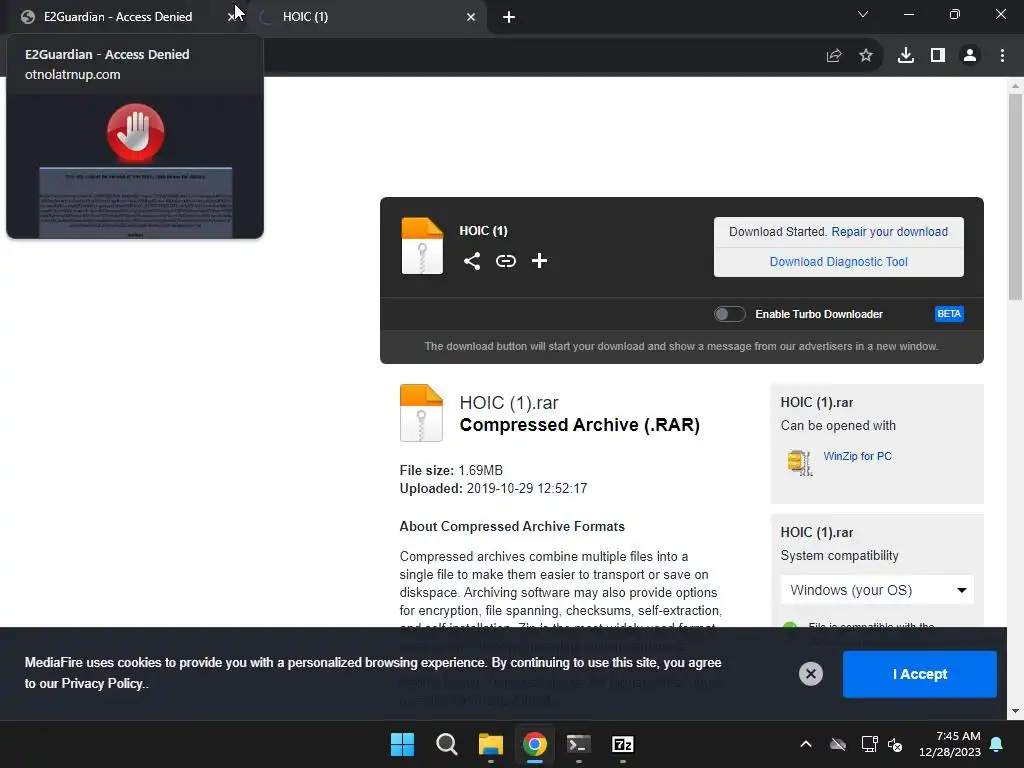Click the 'About Compressed Archive Formats' heading
This screenshot has height=768, width=1024.
tap(512, 526)
